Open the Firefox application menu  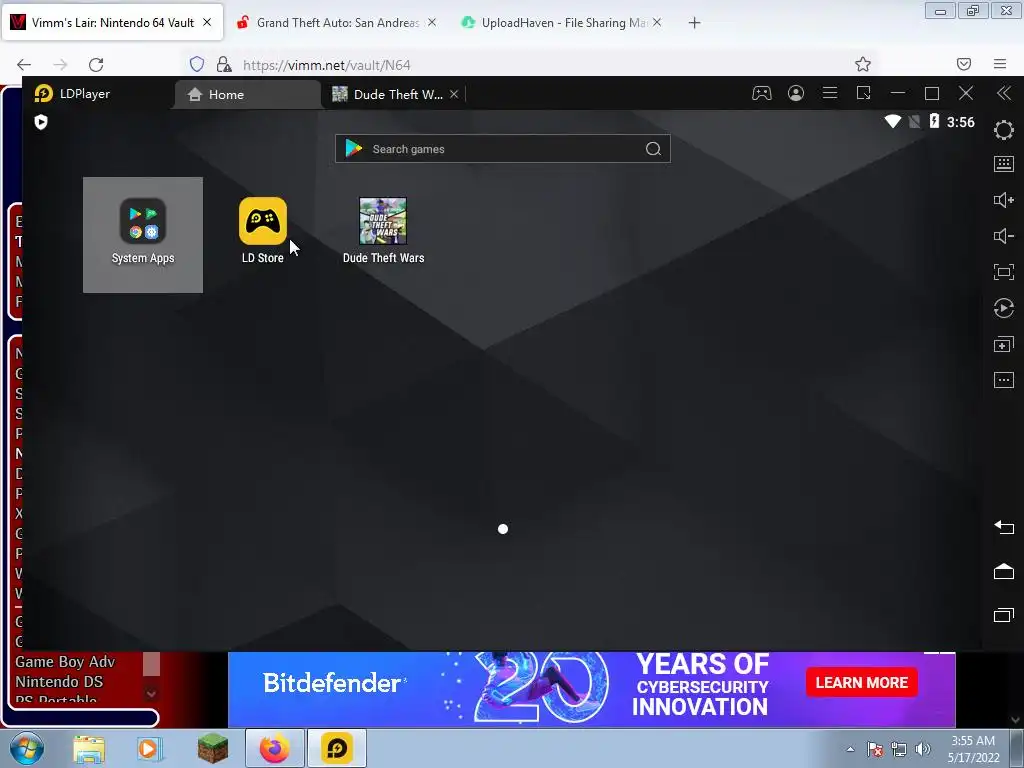[1000, 64]
